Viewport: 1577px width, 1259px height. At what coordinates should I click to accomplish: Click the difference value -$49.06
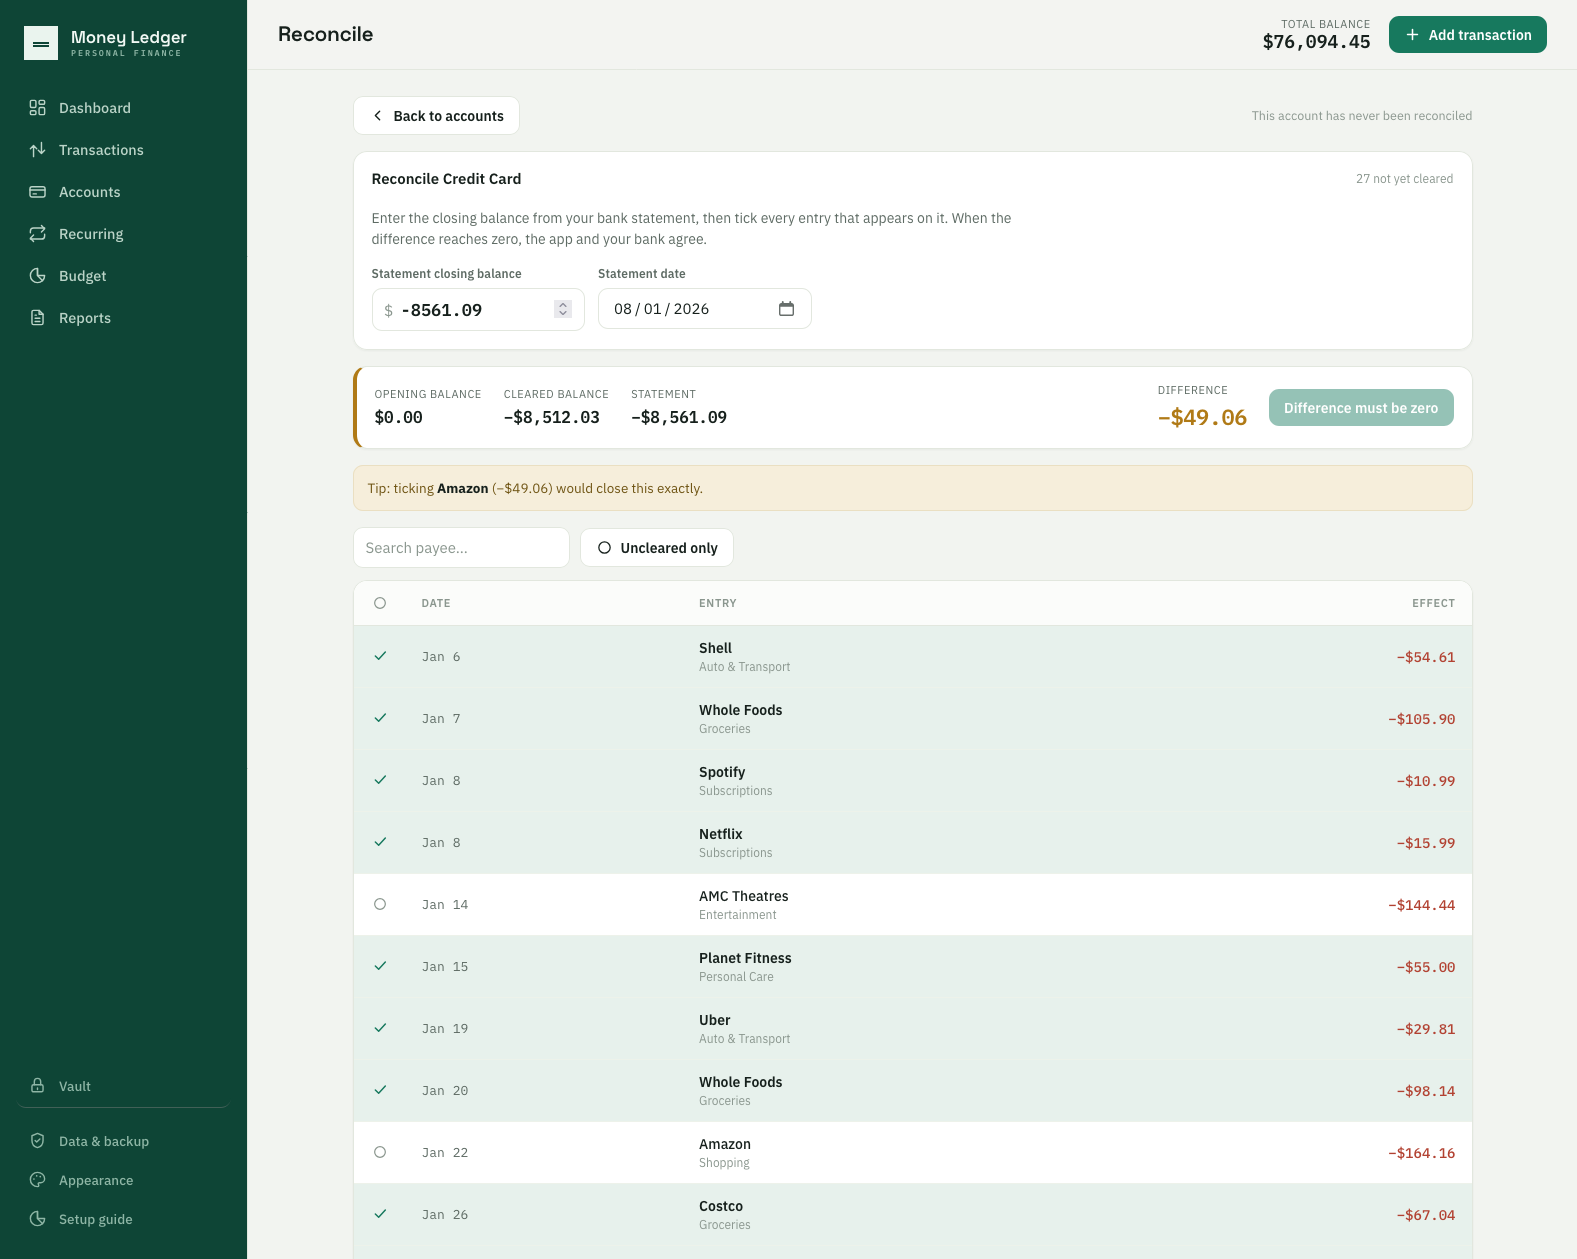[x=1202, y=417]
